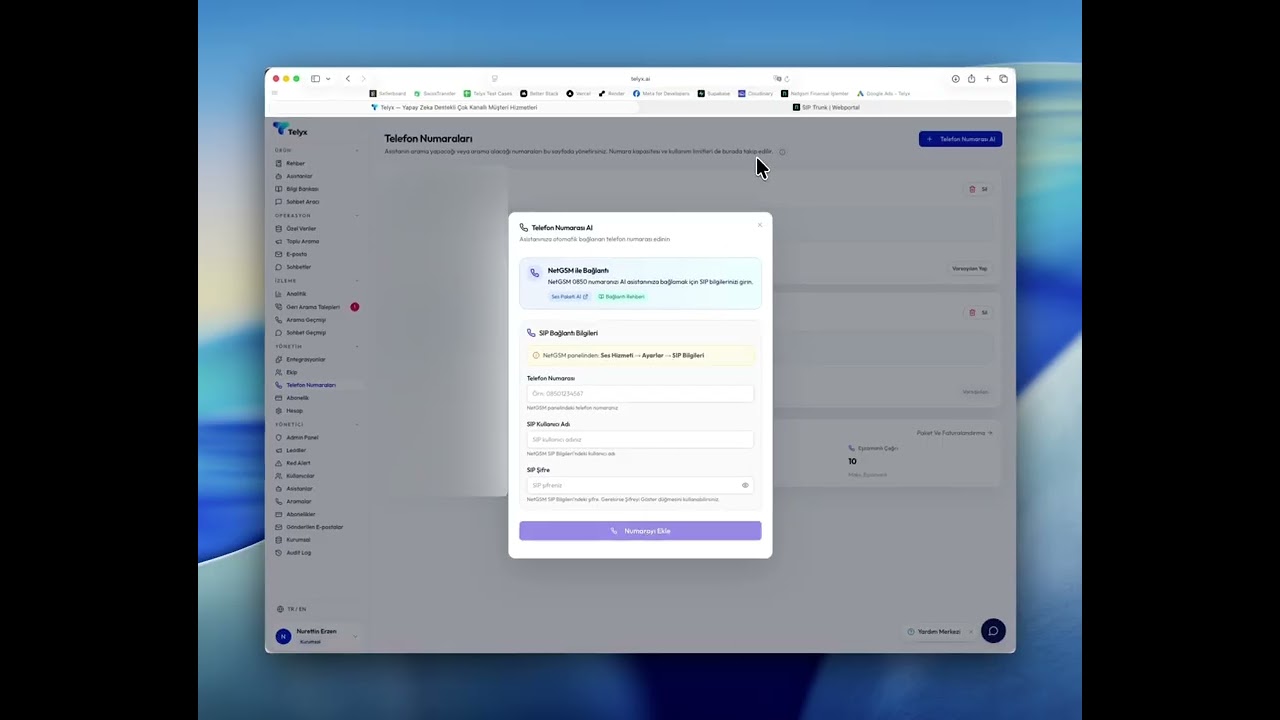
Task: Open Admin Panel in the sidebar
Action: pyautogui.click(x=302, y=437)
